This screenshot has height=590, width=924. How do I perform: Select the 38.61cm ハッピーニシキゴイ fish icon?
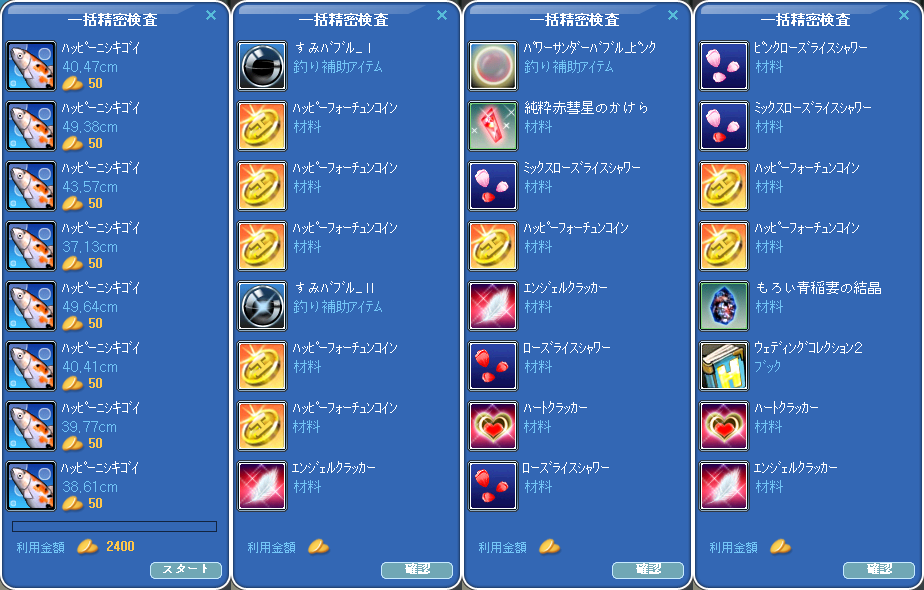coord(31,486)
